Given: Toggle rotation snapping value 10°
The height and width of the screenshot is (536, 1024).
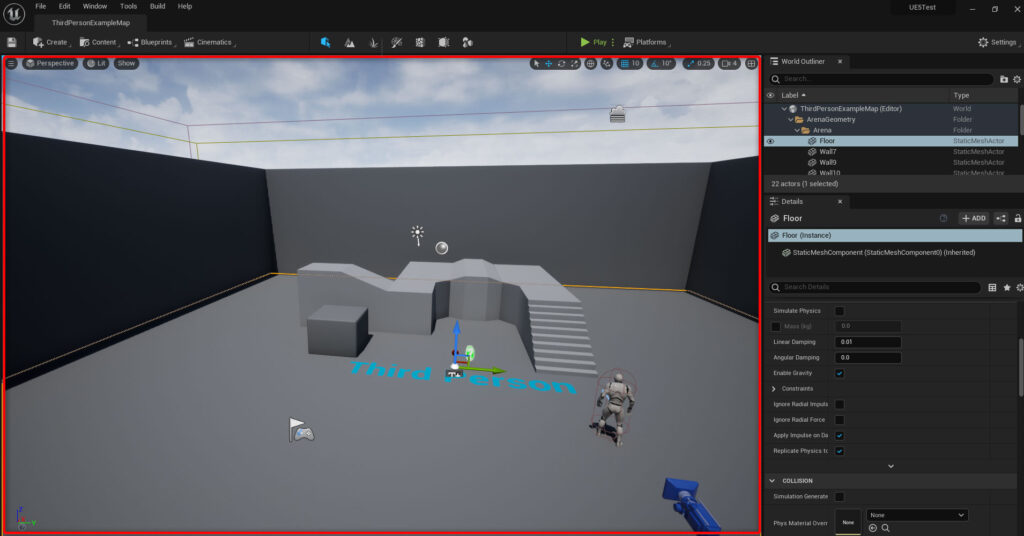Looking at the screenshot, I should pyautogui.click(x=661, y=63).
